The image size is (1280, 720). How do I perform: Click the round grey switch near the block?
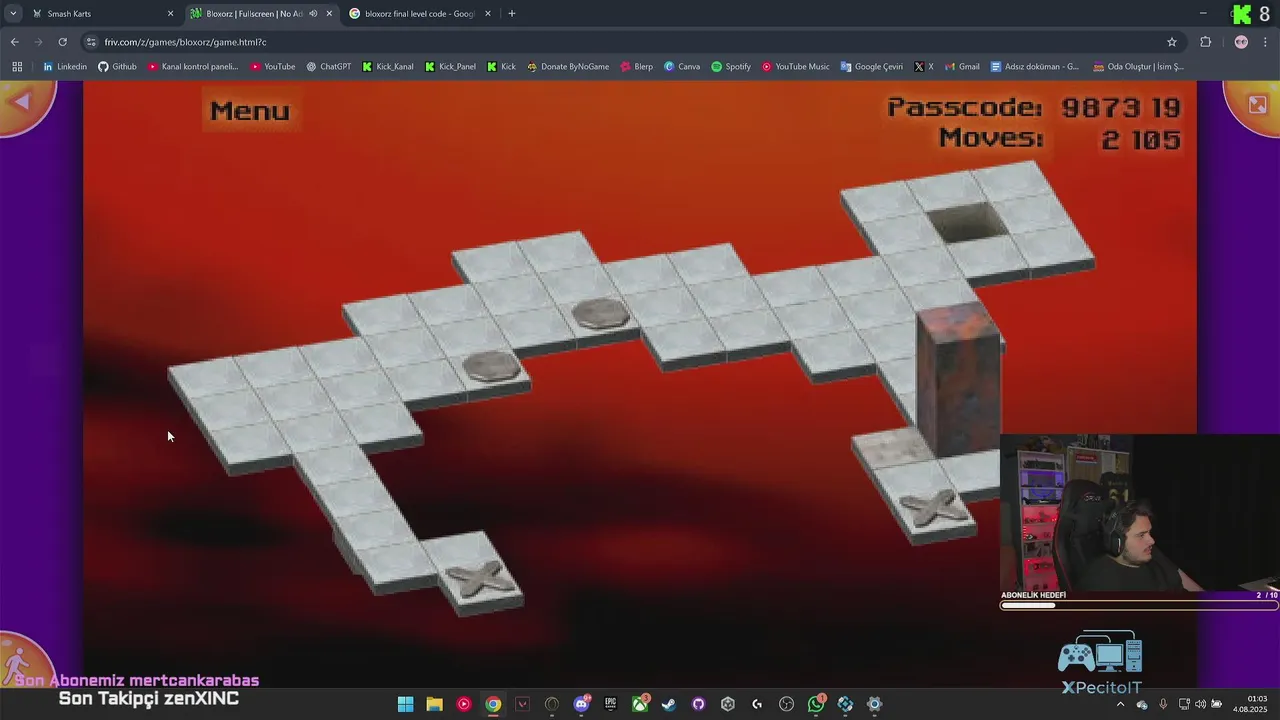(601, 313)
